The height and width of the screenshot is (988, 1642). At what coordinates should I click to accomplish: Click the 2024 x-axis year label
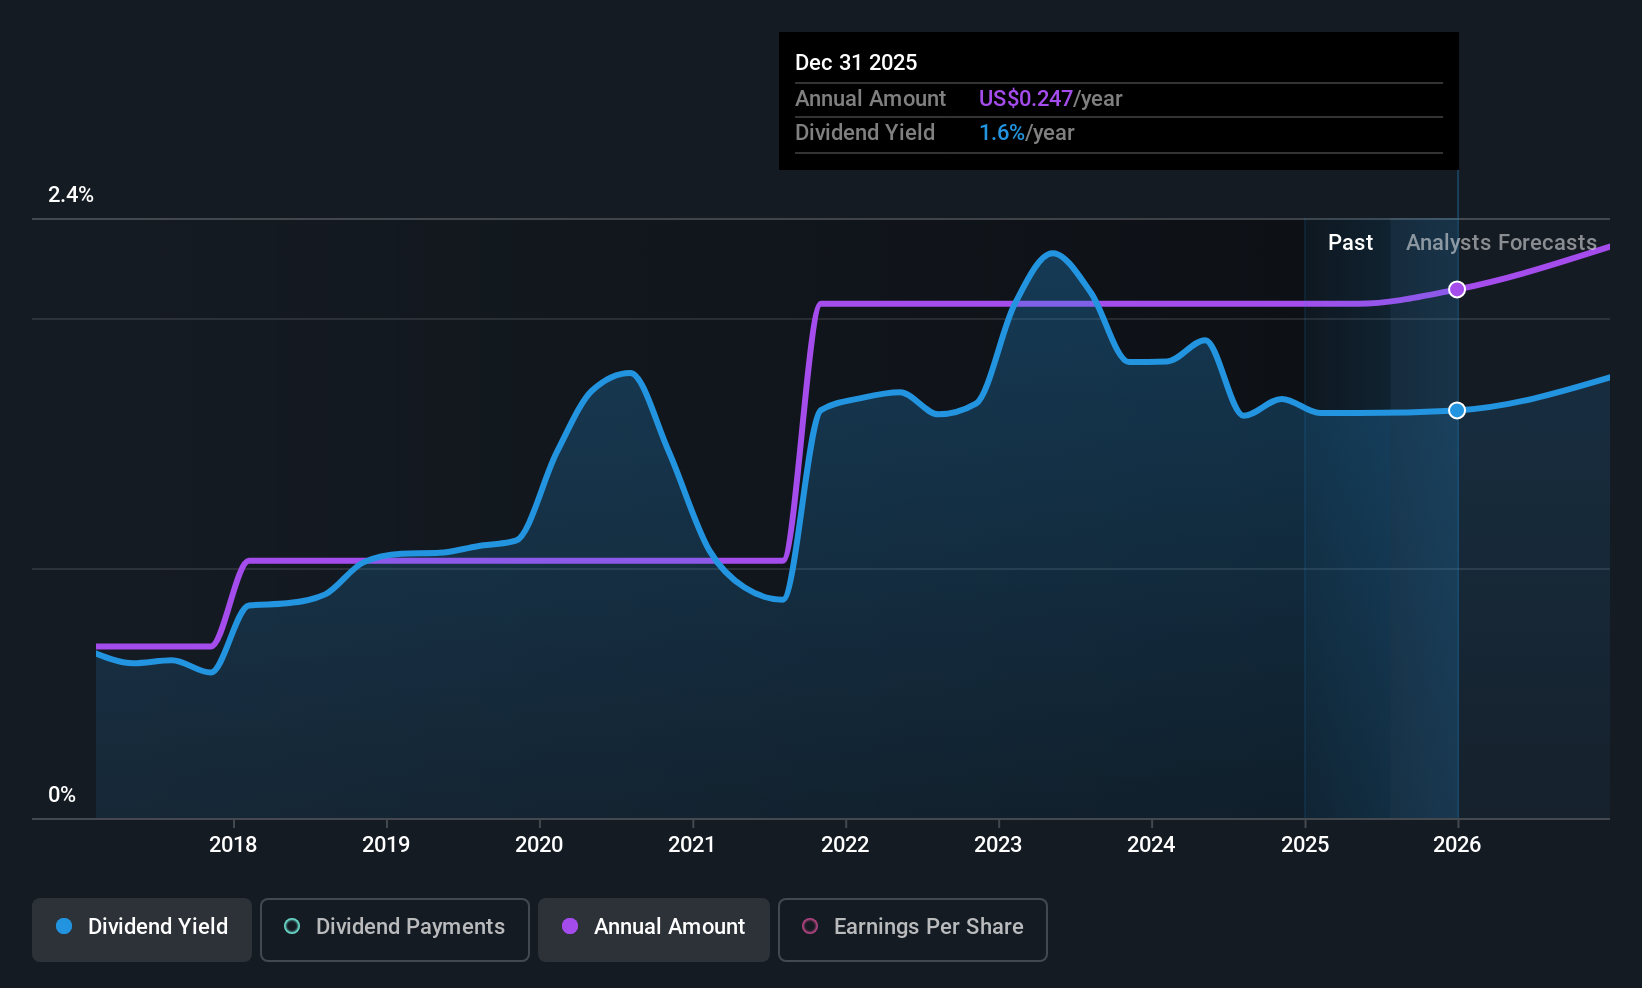click(x=1151, y=845)
